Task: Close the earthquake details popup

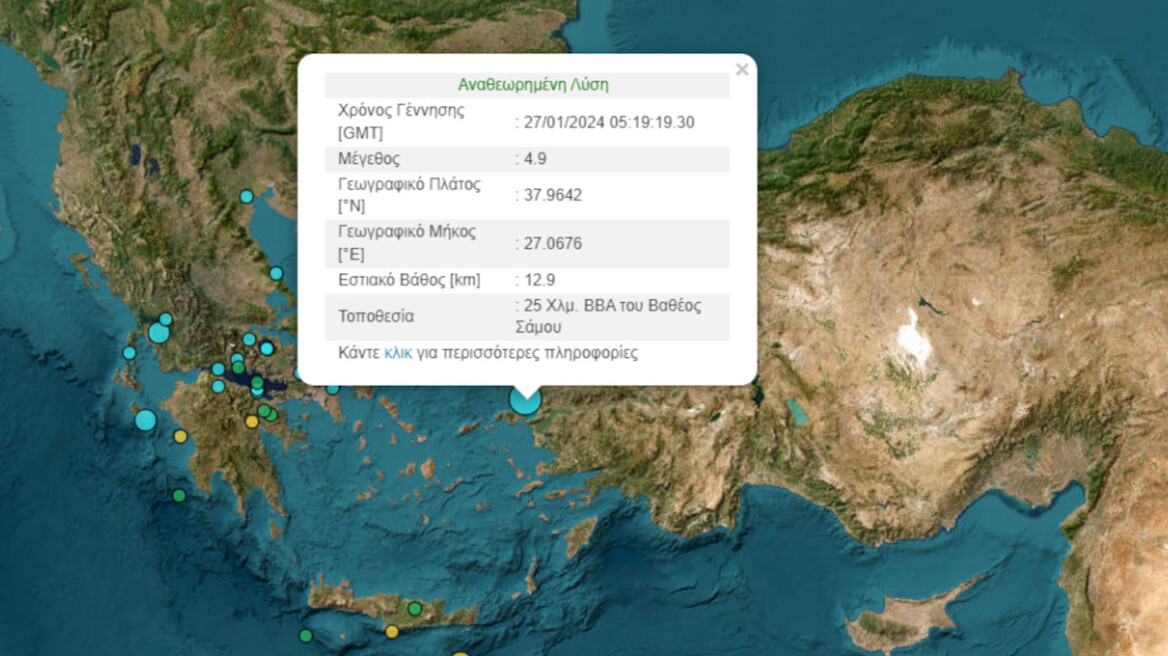Action: [741, 69]
